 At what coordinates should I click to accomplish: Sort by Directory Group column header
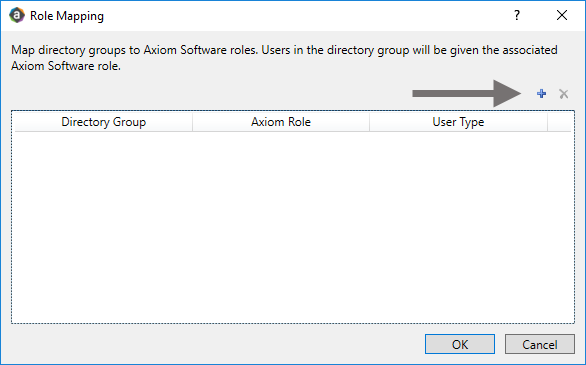(104, 122)
